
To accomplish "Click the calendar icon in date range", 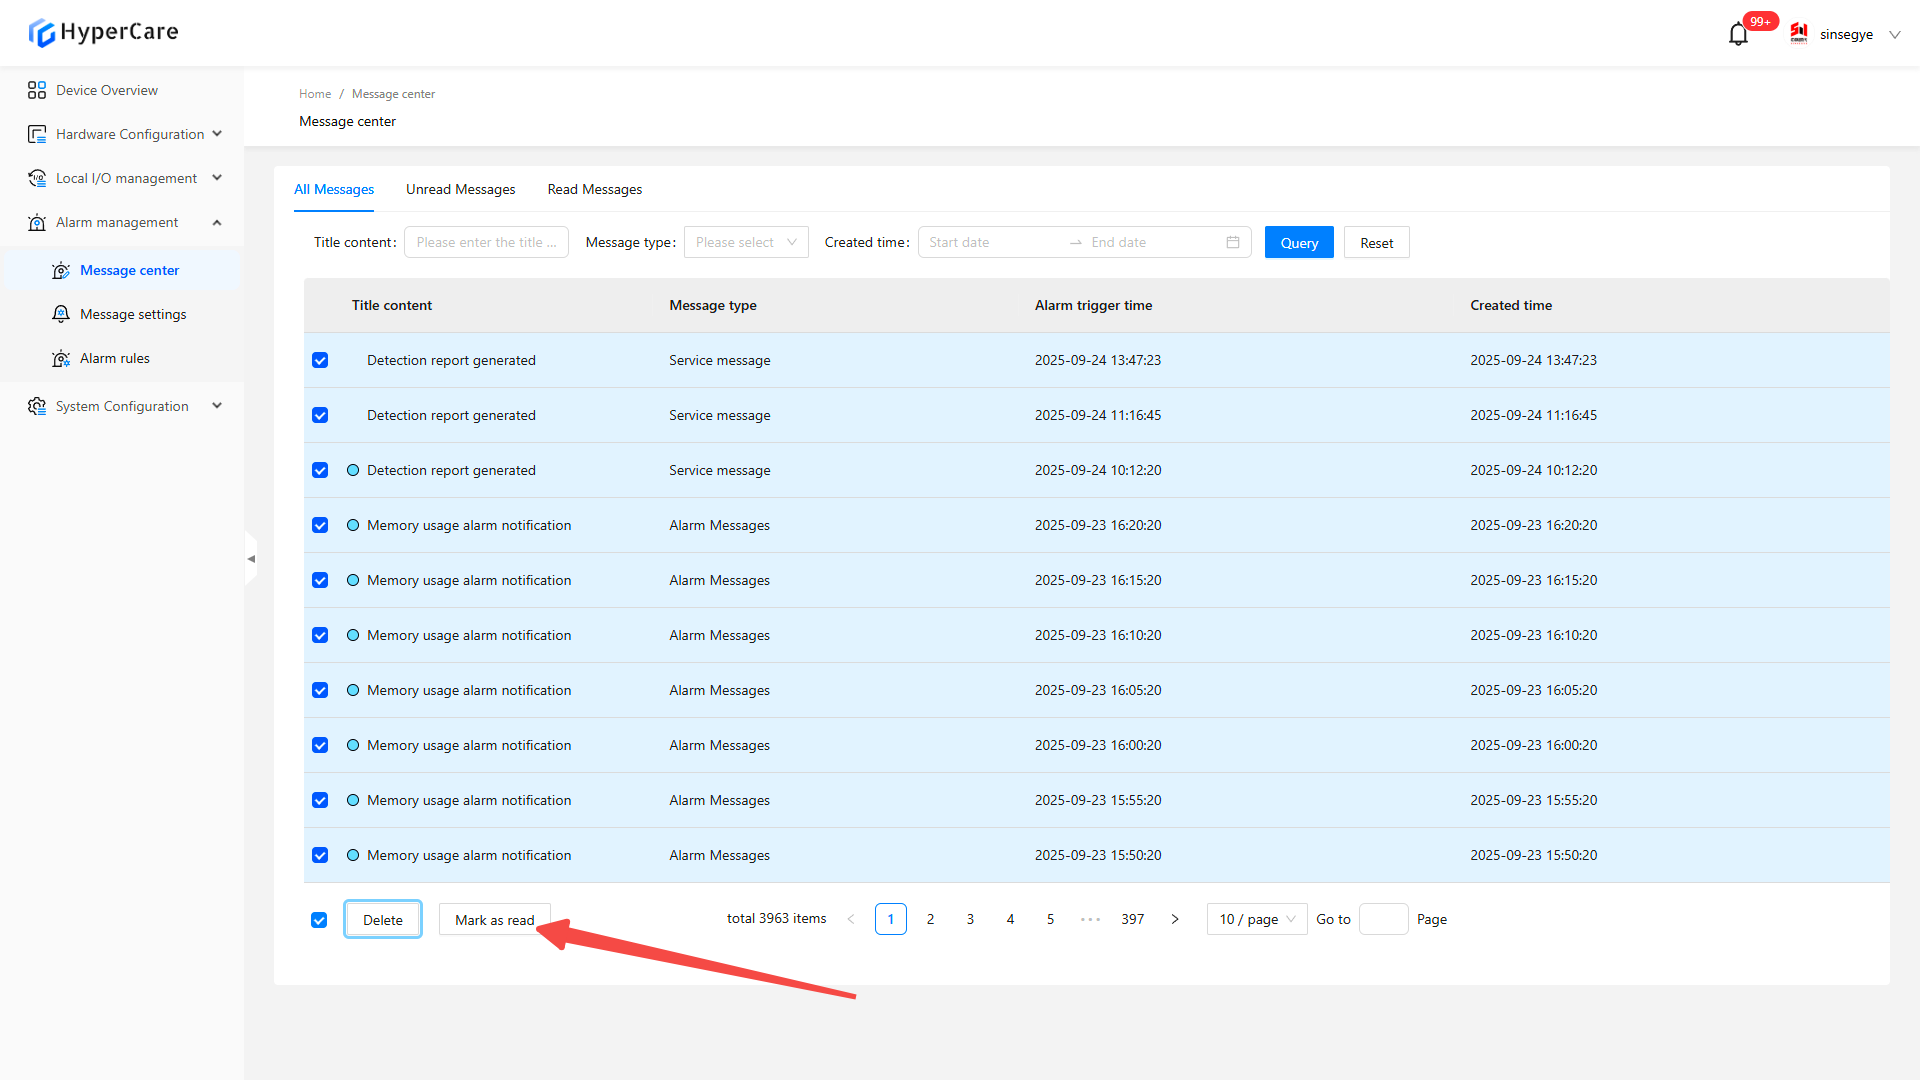I will pyautogui.click(x=1232, y=242).
